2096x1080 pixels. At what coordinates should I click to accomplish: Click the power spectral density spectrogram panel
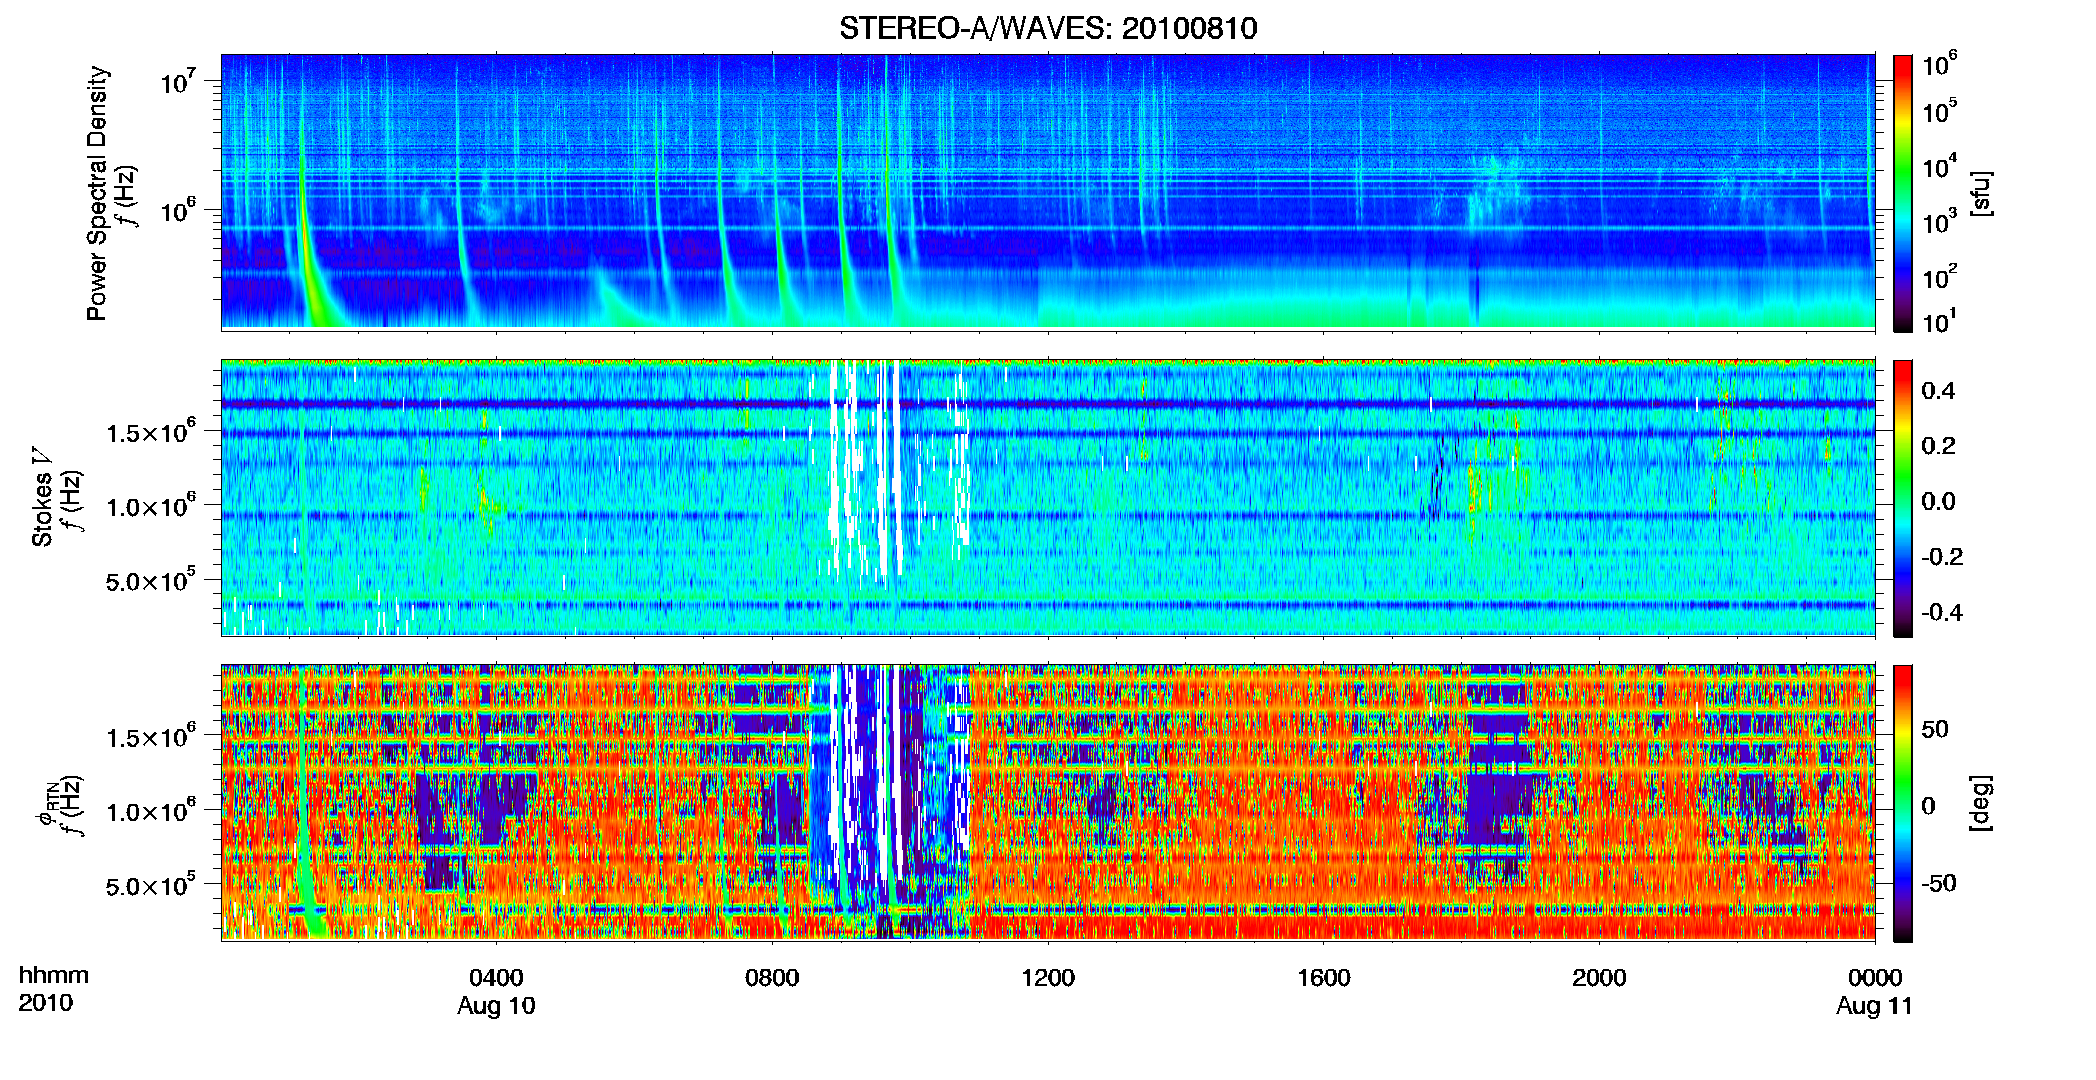coord(1048,192)
